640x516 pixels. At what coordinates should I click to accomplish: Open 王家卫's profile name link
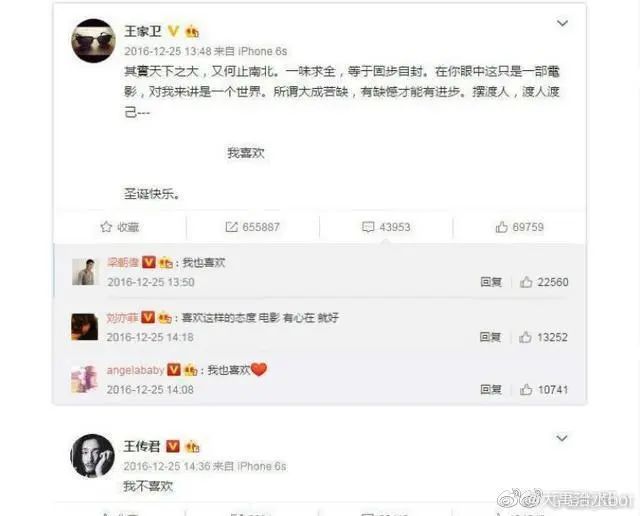143,31
